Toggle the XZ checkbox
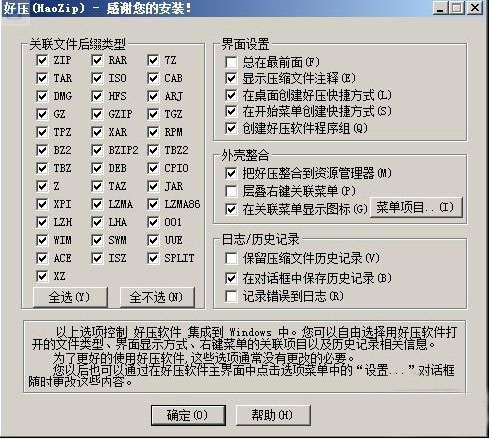This screenshot has width=489, height=439. (42, 276)
